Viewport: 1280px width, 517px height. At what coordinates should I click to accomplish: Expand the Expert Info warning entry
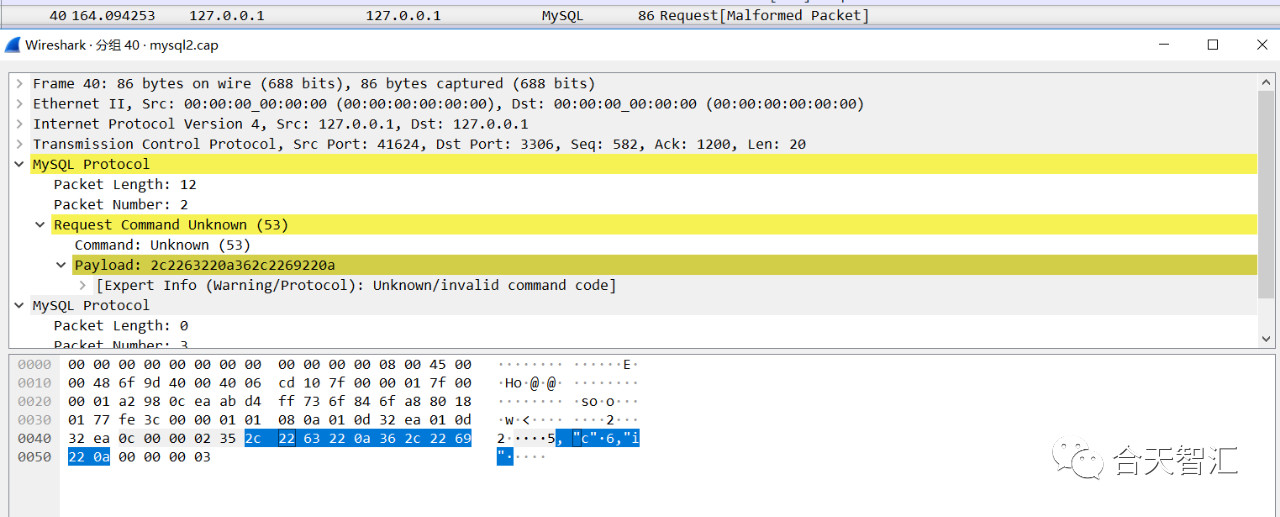pos(83,285)
